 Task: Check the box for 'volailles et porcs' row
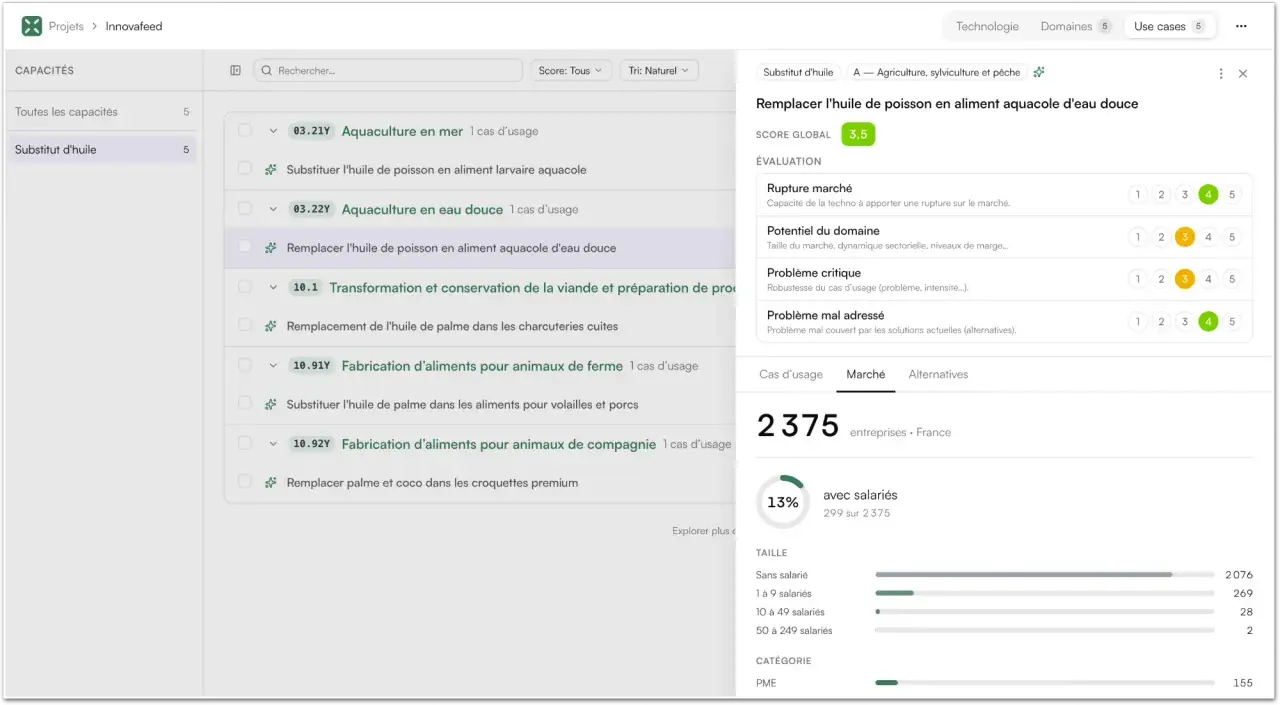(245, 403)
